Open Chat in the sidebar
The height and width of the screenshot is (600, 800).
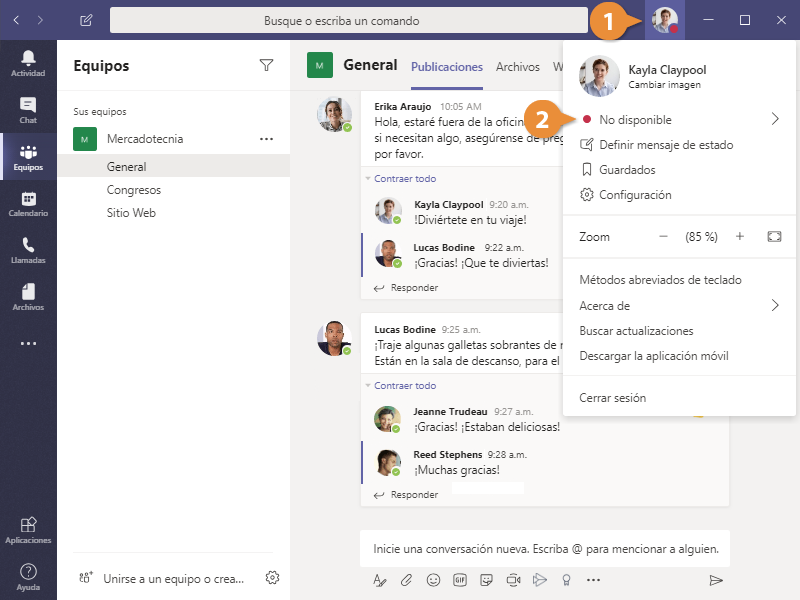tap(28, 109)
